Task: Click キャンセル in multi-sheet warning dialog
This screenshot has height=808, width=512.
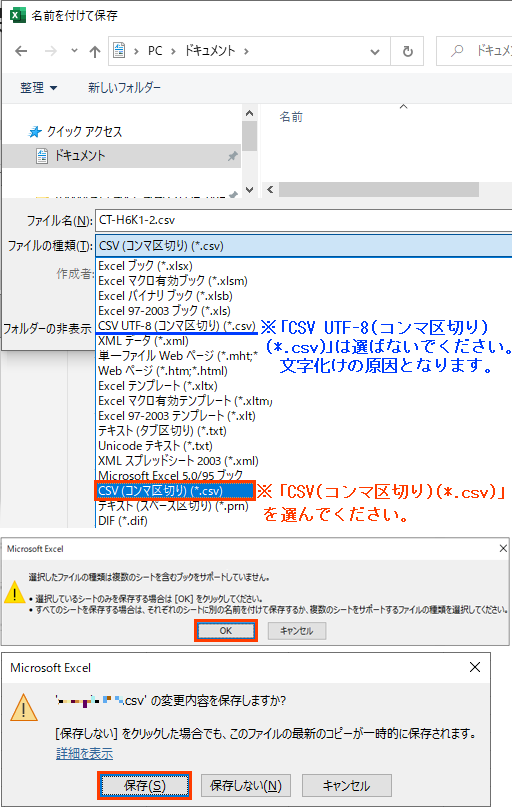Action: (x=297, y=631)
